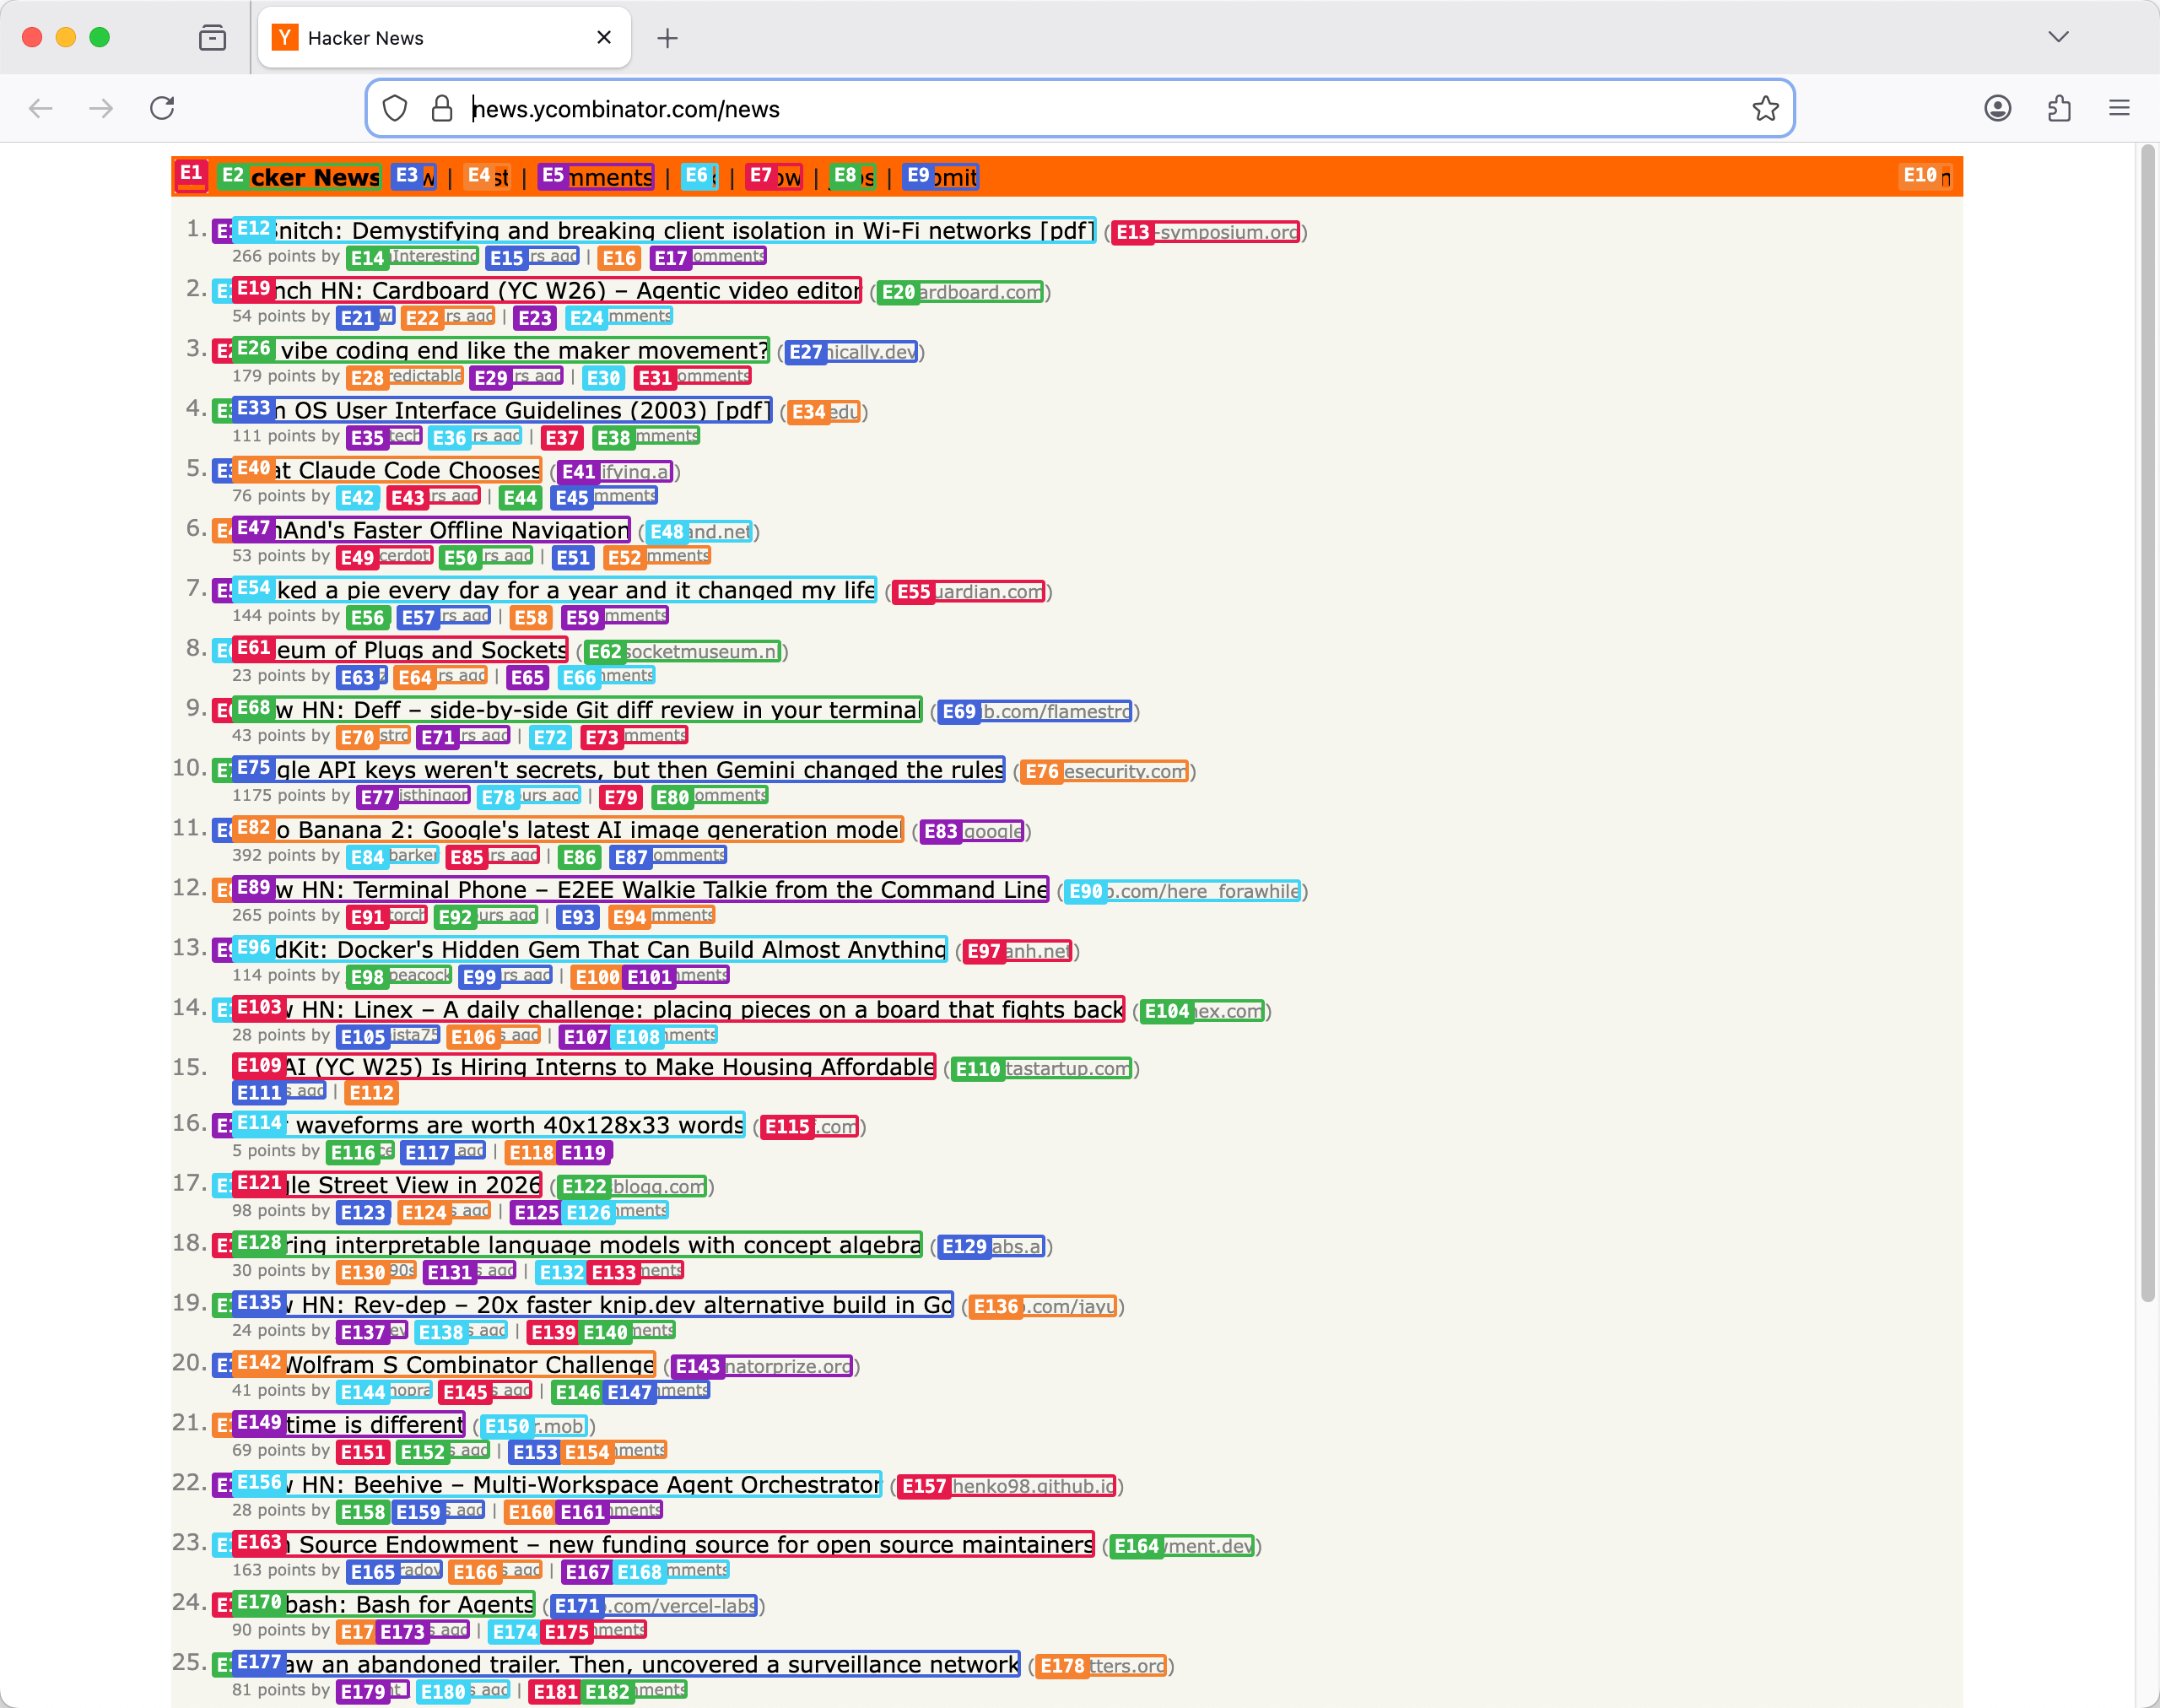Image resolution: width=2160 pixels, height=1708 pixels.
Task: Click the site security padlock icon
Action: 441,108
